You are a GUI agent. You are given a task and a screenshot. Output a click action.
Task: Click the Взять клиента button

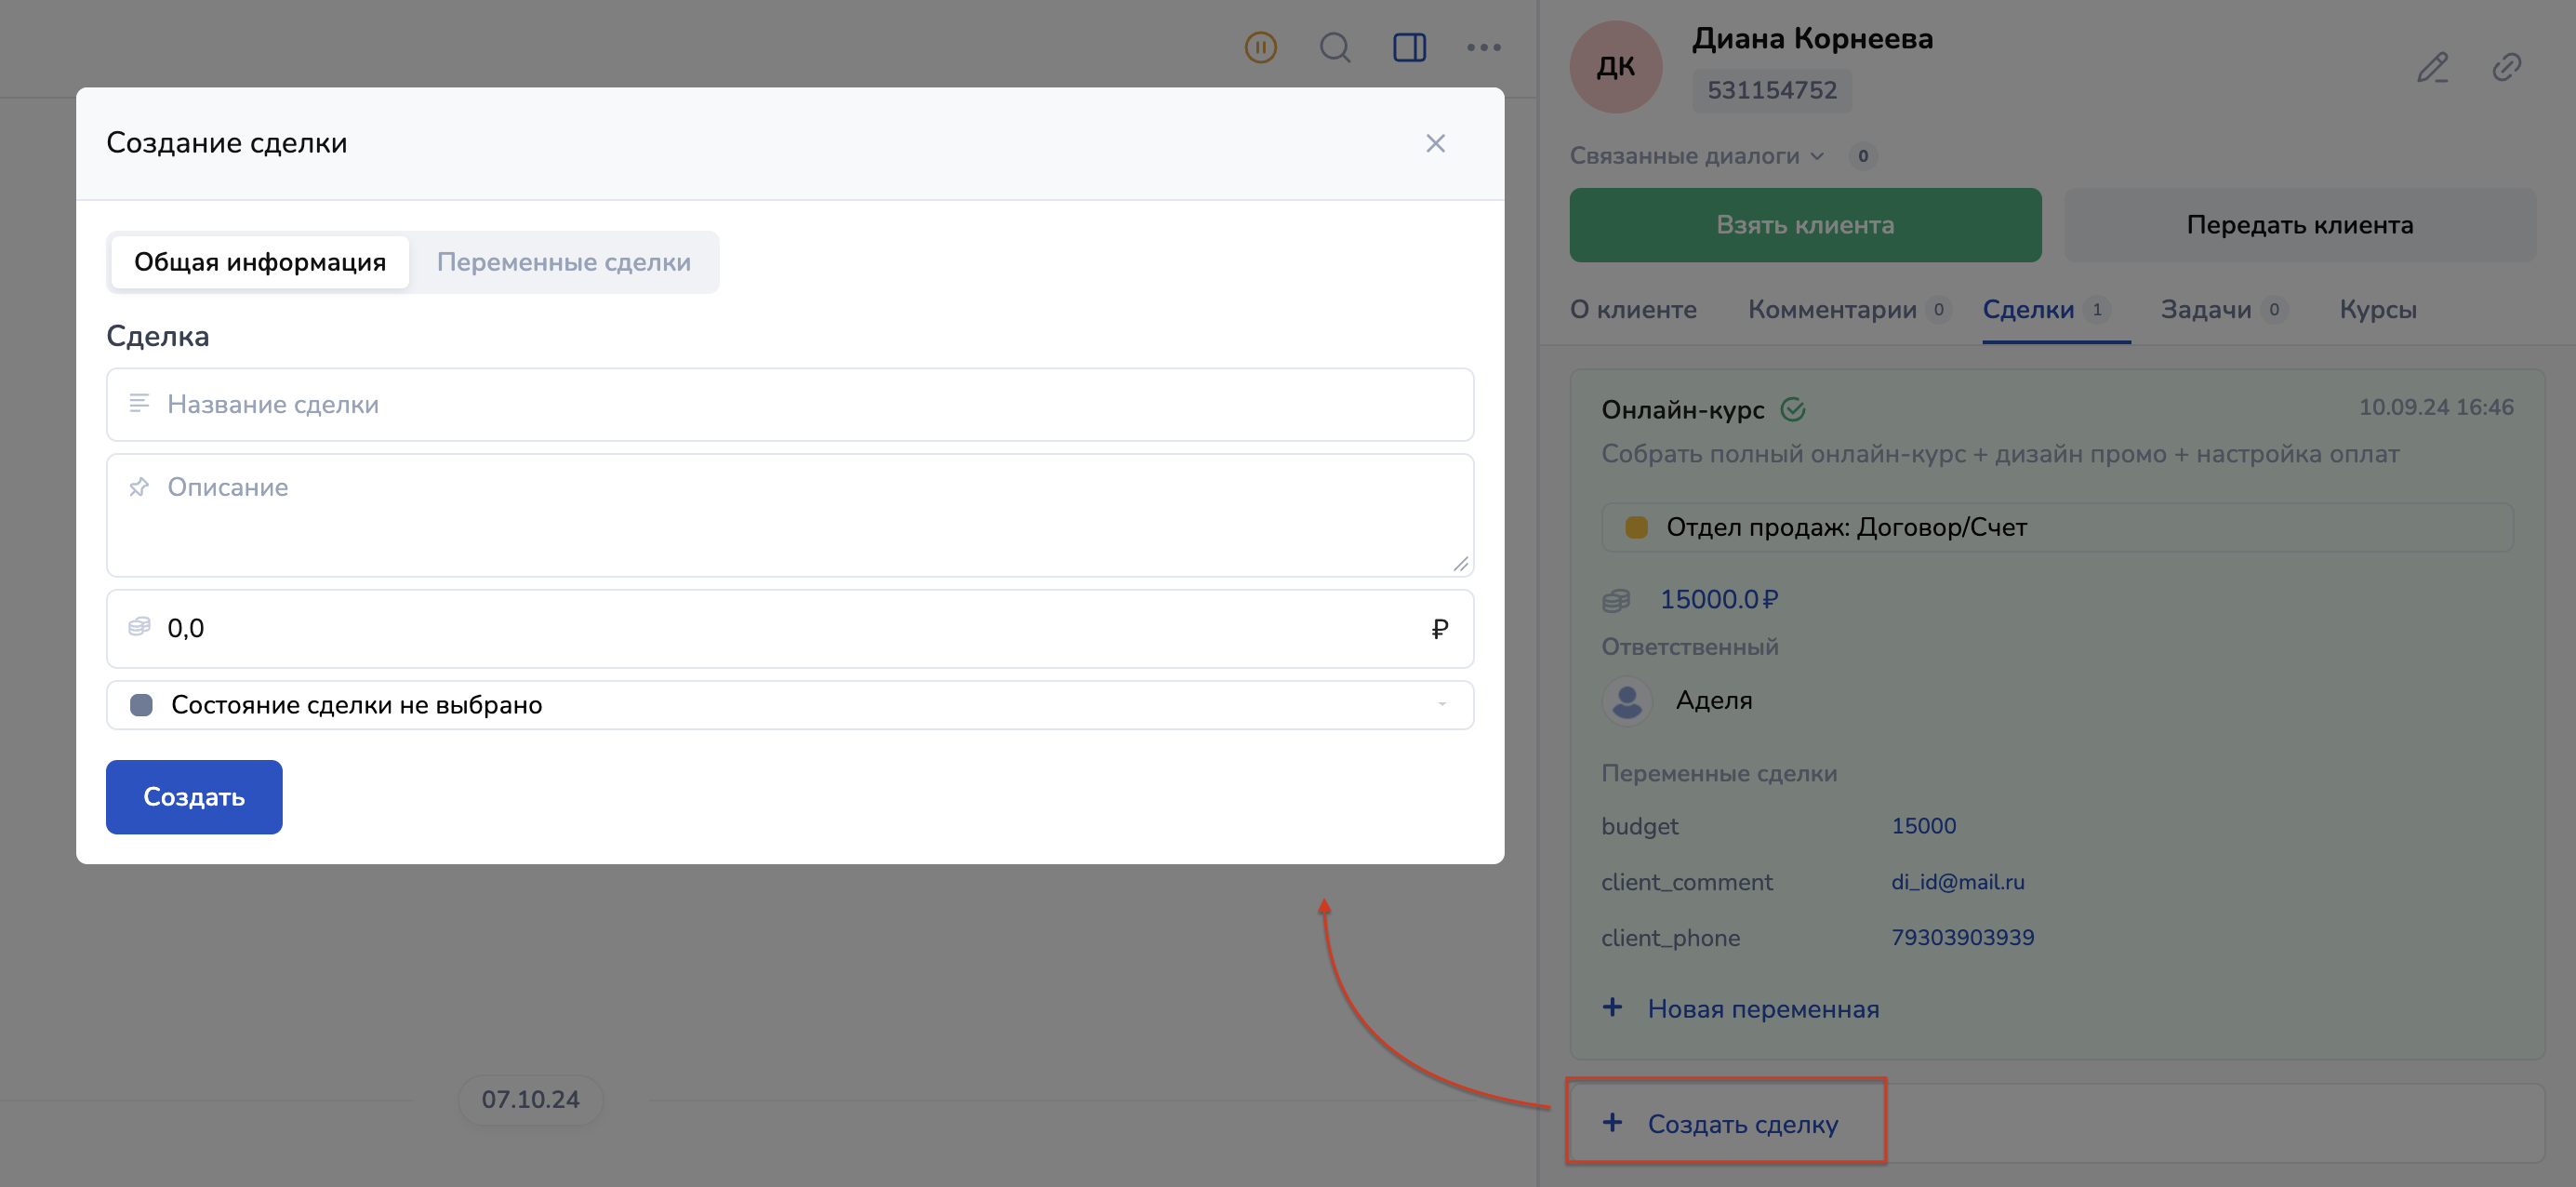[1805, 225]
